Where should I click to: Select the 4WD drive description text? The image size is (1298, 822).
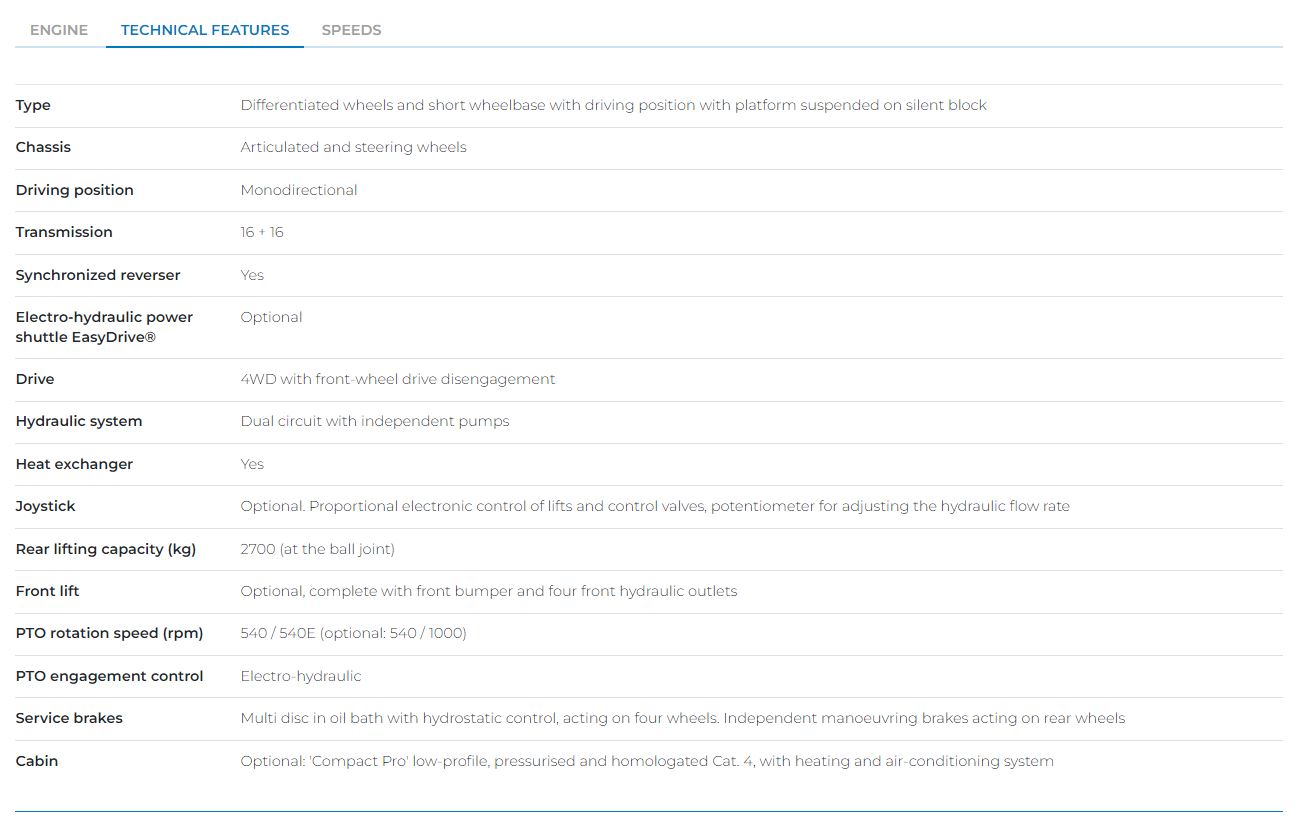(397, 379)
